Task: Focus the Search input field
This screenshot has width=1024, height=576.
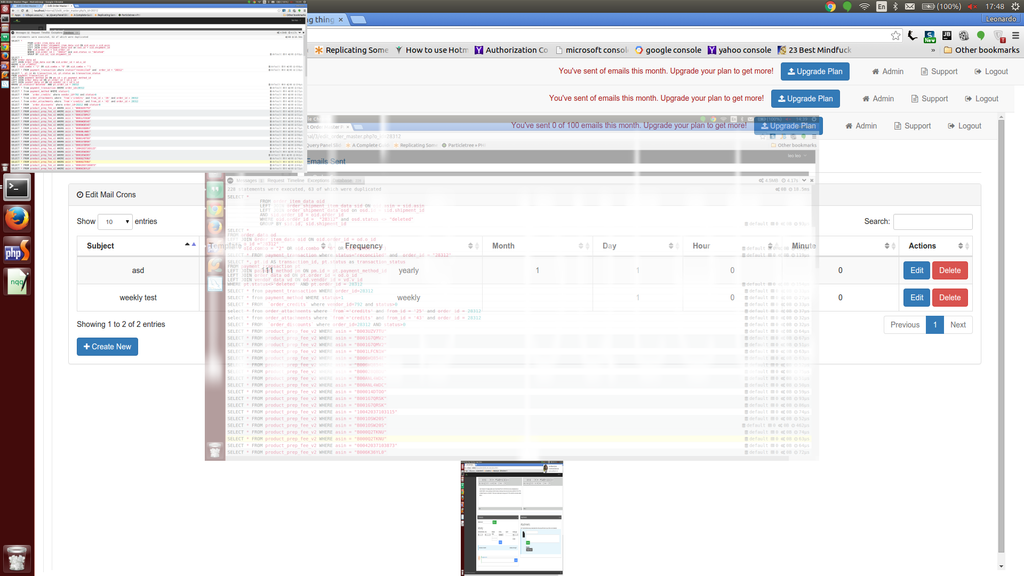Action: pos(932,222)
